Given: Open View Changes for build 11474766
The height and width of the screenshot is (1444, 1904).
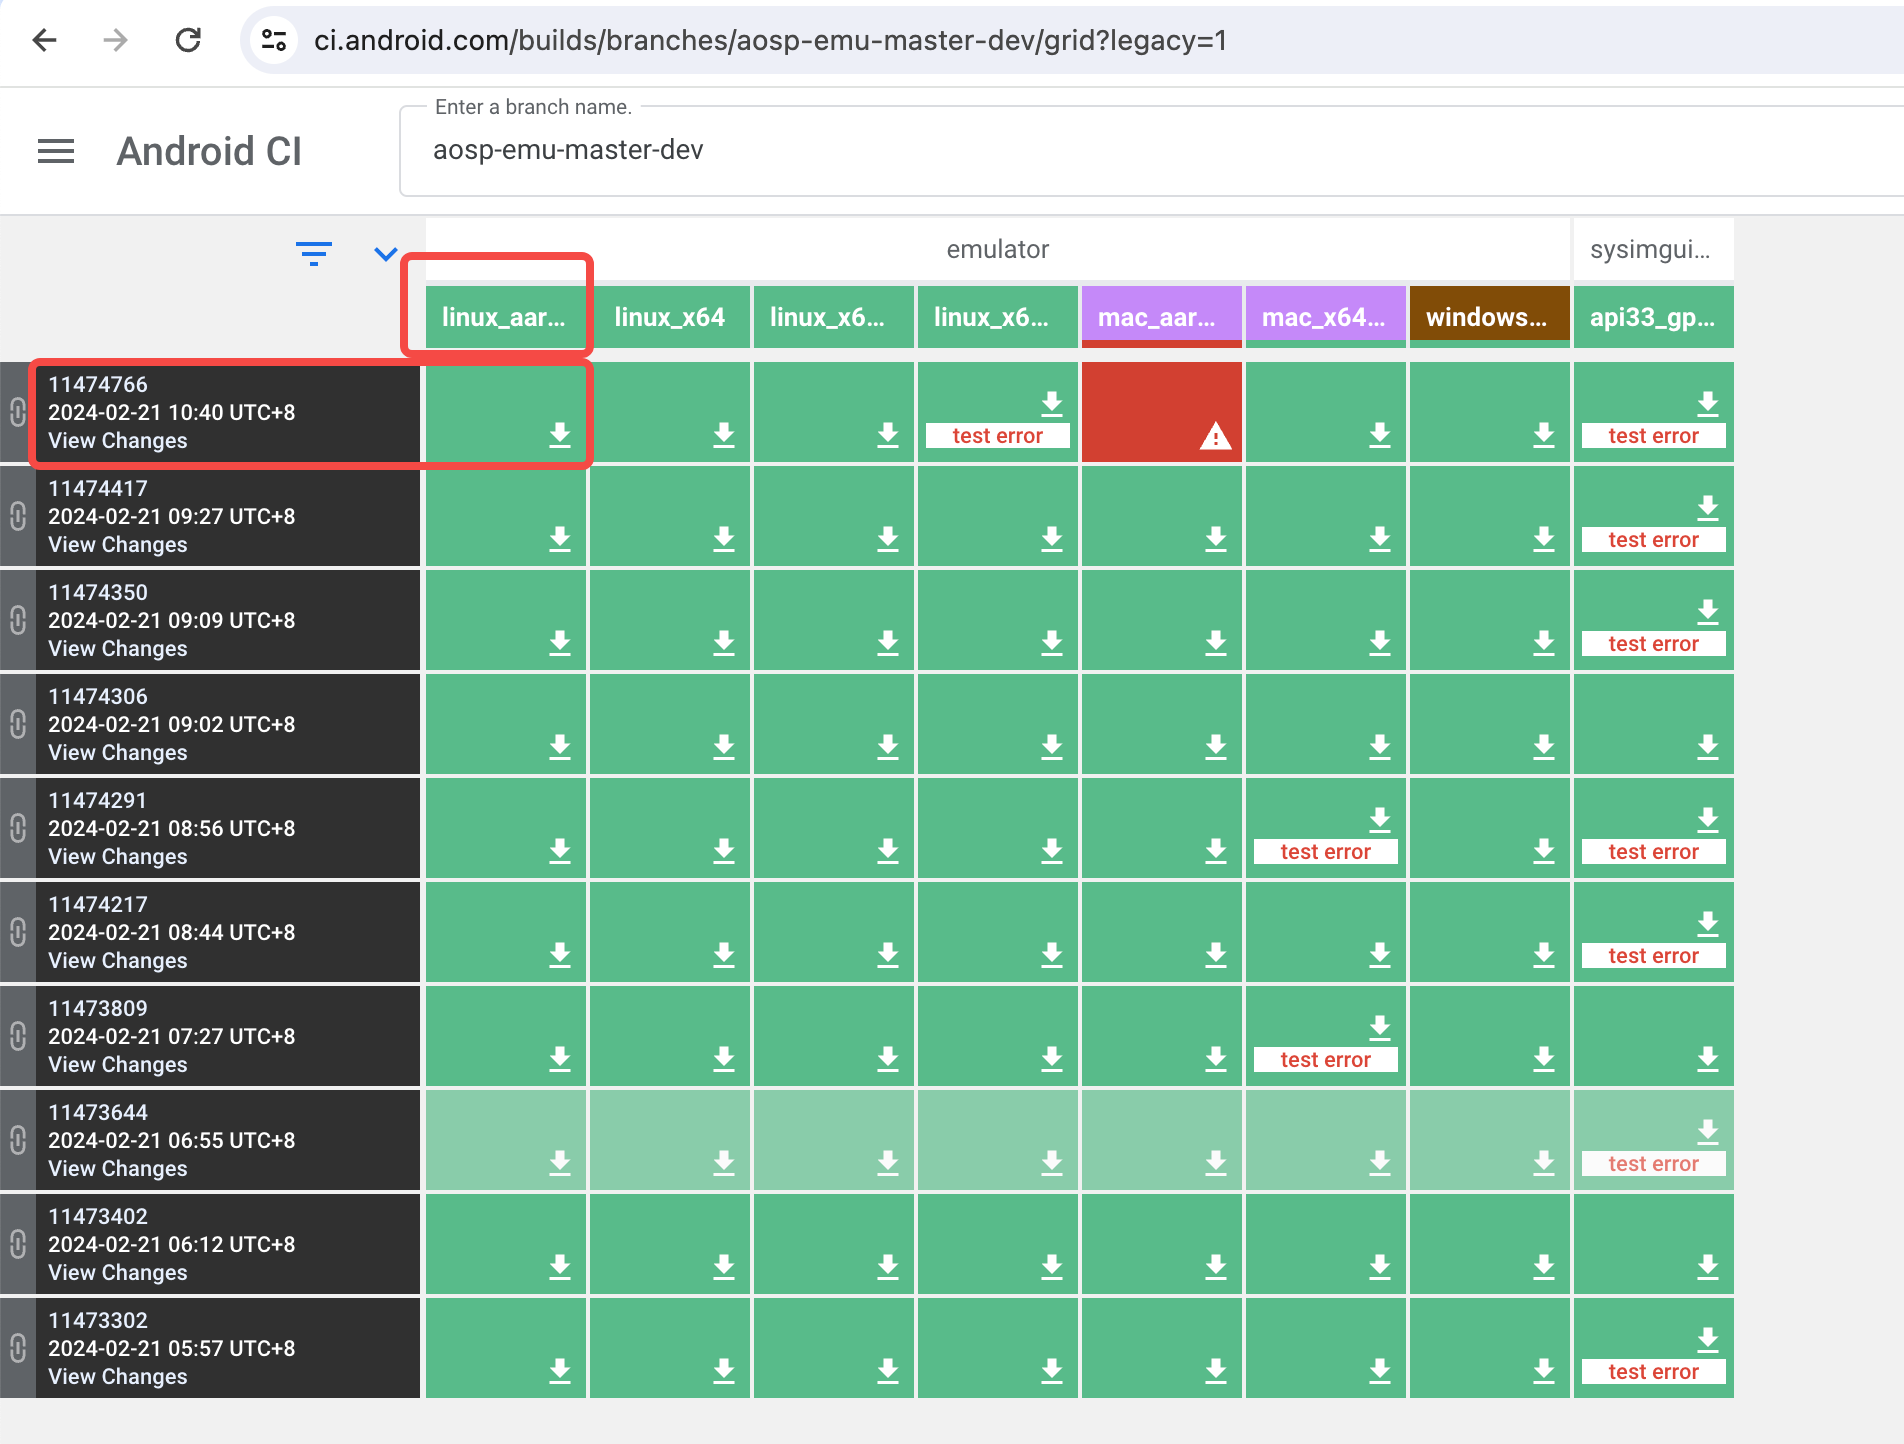Looking at the screenshot, I should tap(118, 441).
